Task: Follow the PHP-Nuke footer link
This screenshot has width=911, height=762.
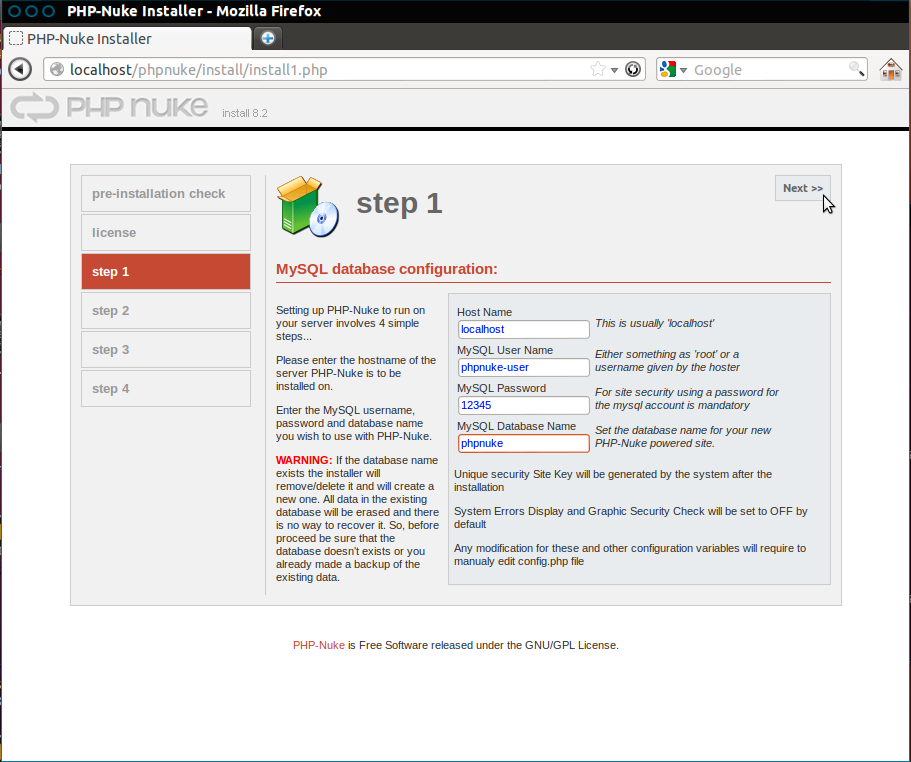Action: coord(318,645)
